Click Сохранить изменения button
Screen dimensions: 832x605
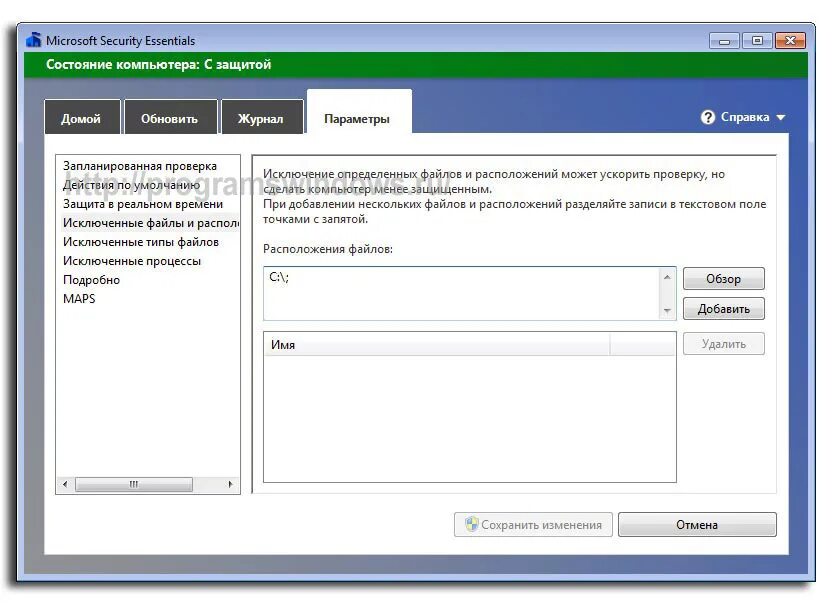pyautogui.click(x=533, y=524)
